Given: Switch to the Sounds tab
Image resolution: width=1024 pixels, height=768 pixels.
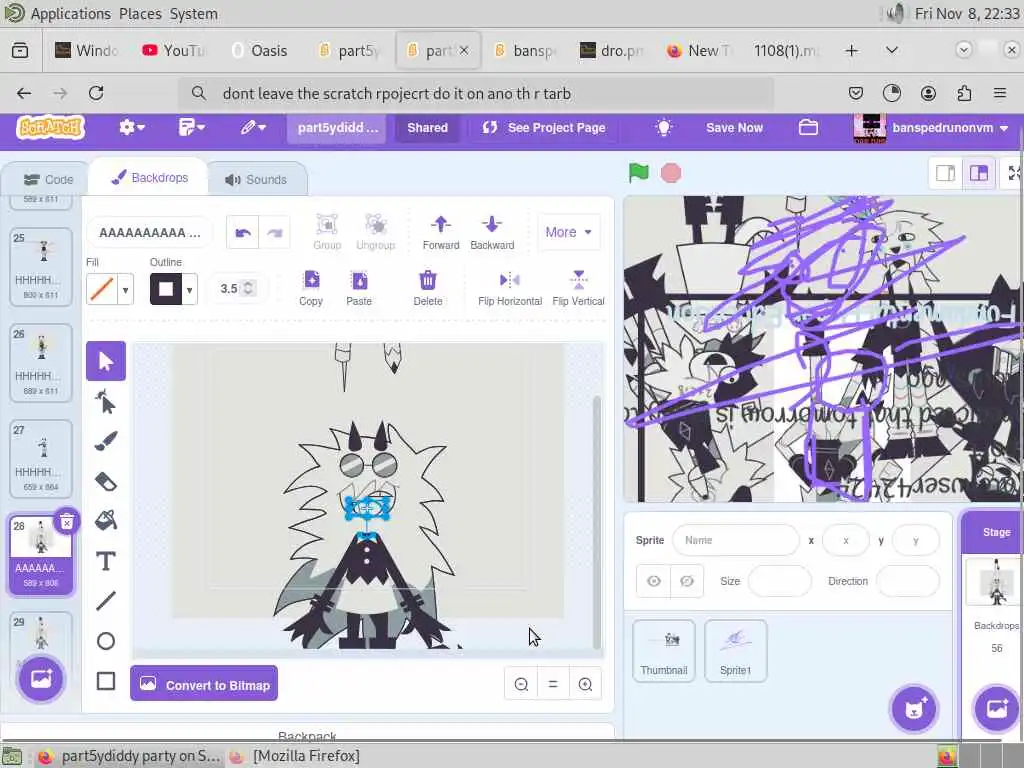Looking at the screenshot, I should click(257, 180).
